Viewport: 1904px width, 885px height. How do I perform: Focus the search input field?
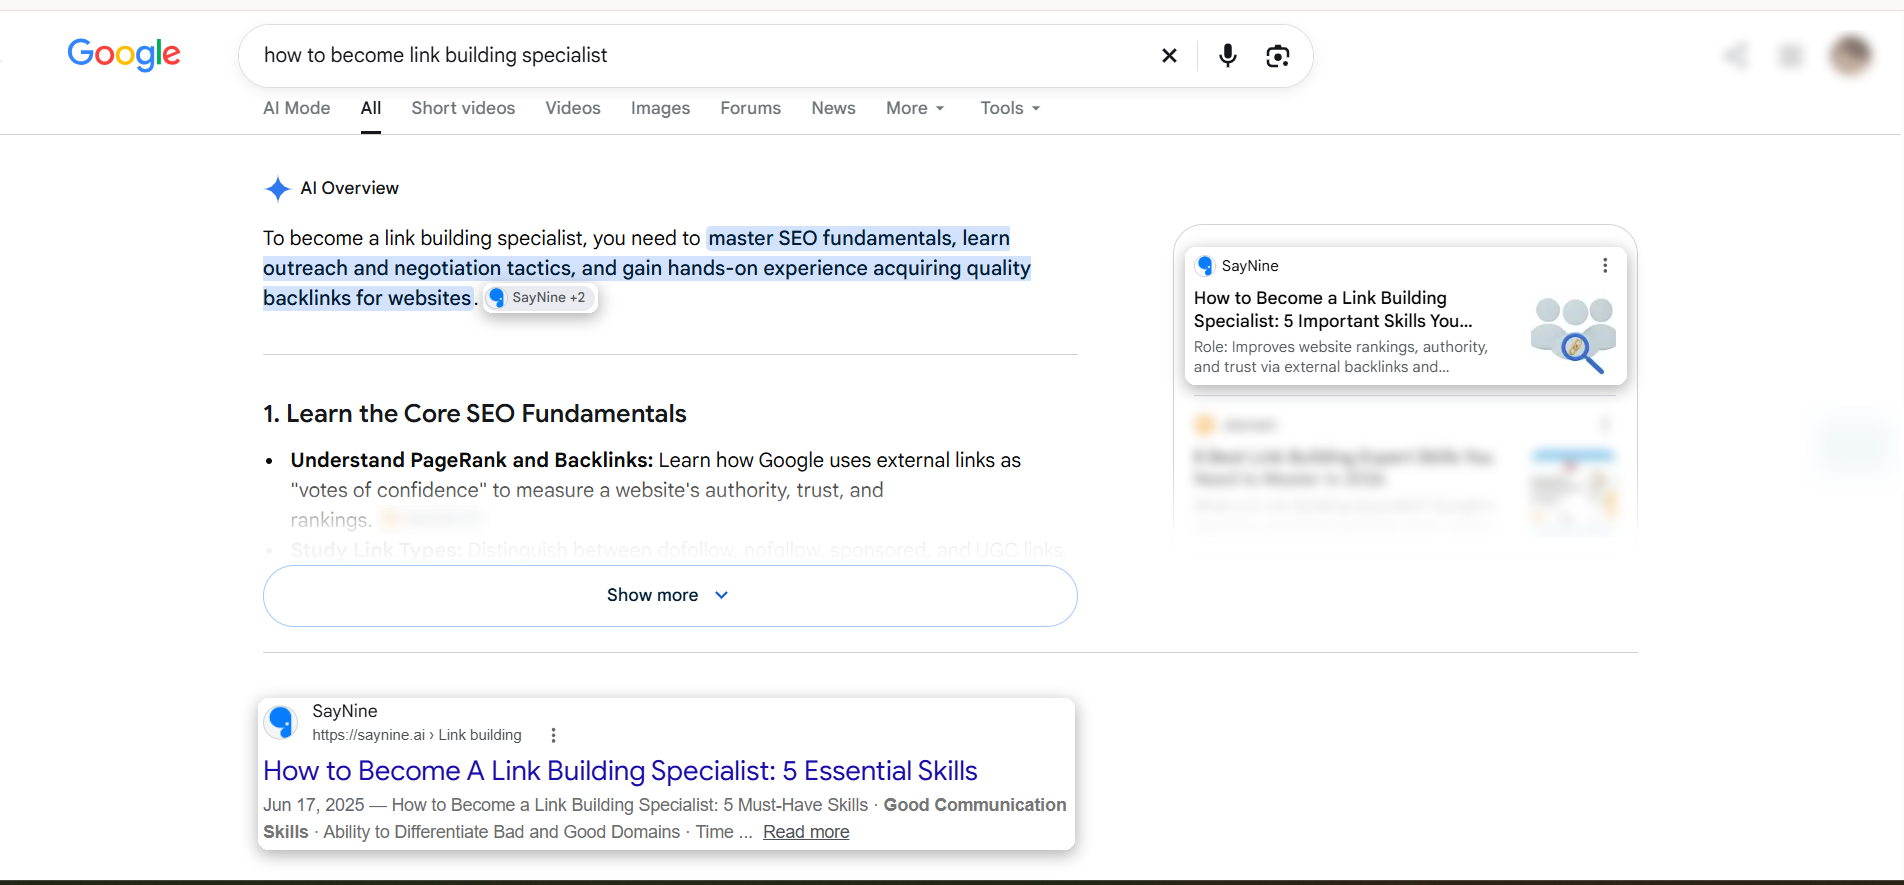click(700, 56)
